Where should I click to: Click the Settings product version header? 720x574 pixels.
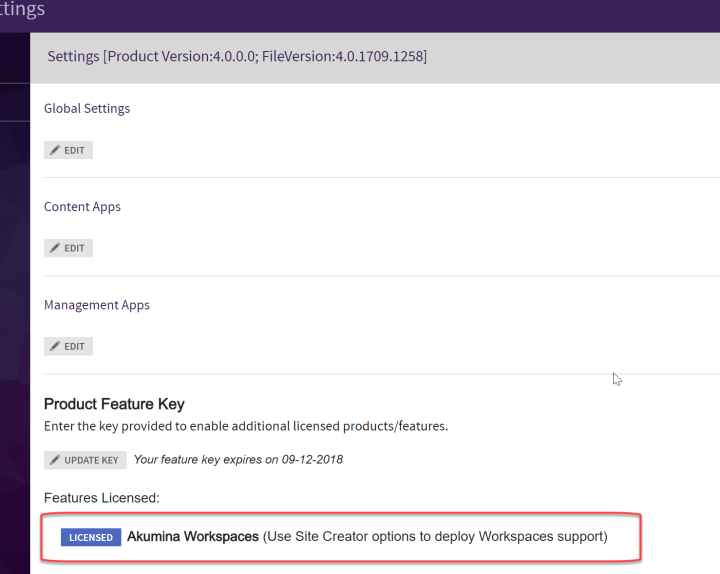pos(237,57)
